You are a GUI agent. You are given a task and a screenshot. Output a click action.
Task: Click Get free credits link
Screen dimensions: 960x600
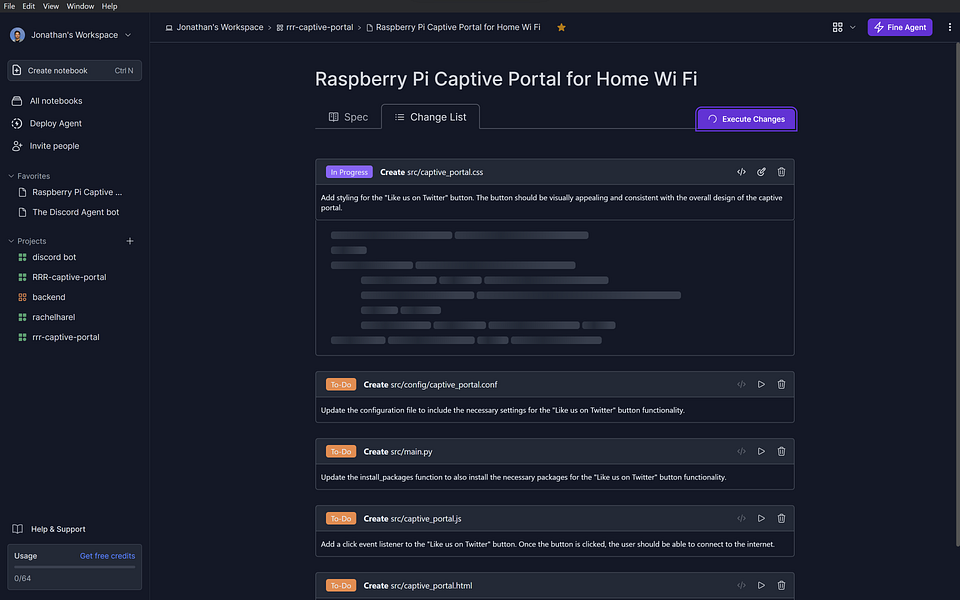107,556
